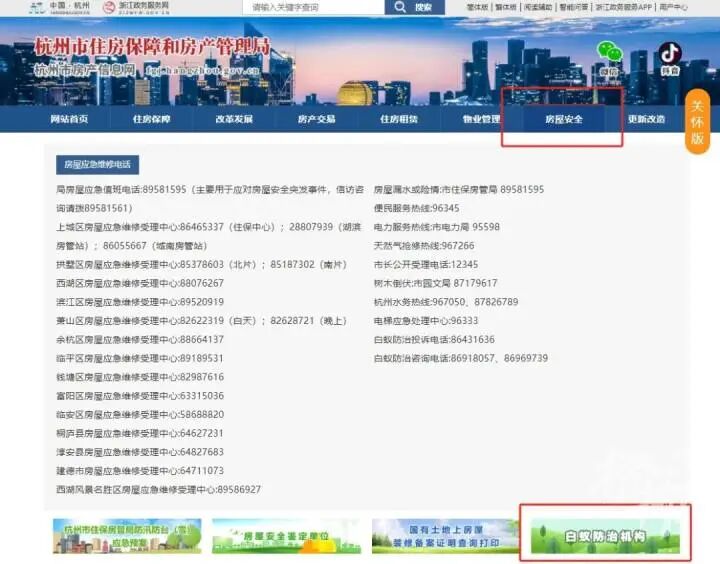Open the 房产交易 nav tab
The width and height of the screenshot is (720, 564).
316,119
